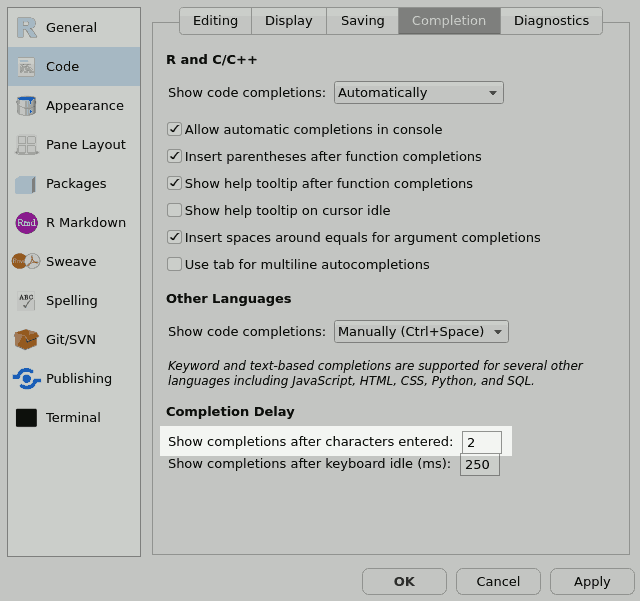
Task: Select the Terminal black icon
Action: [26, 418]
